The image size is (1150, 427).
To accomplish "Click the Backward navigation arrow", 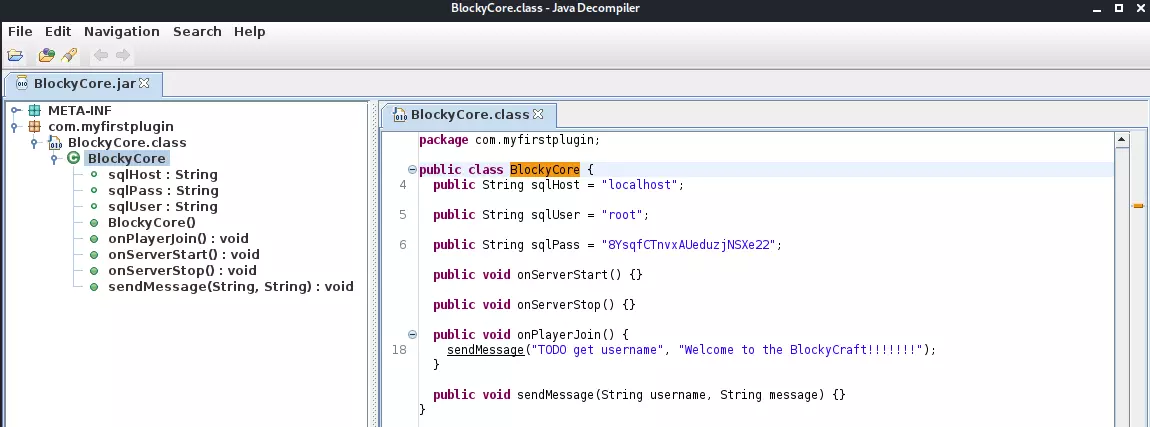I will 101,55.
